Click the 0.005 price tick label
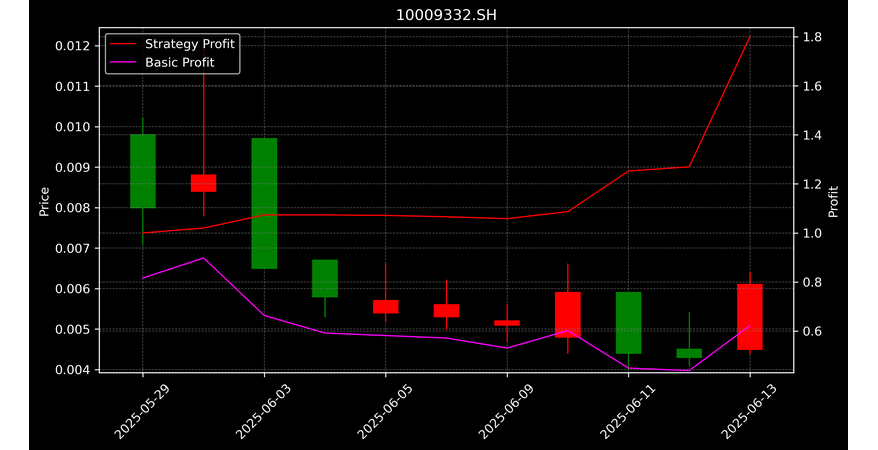 [73, 329]
